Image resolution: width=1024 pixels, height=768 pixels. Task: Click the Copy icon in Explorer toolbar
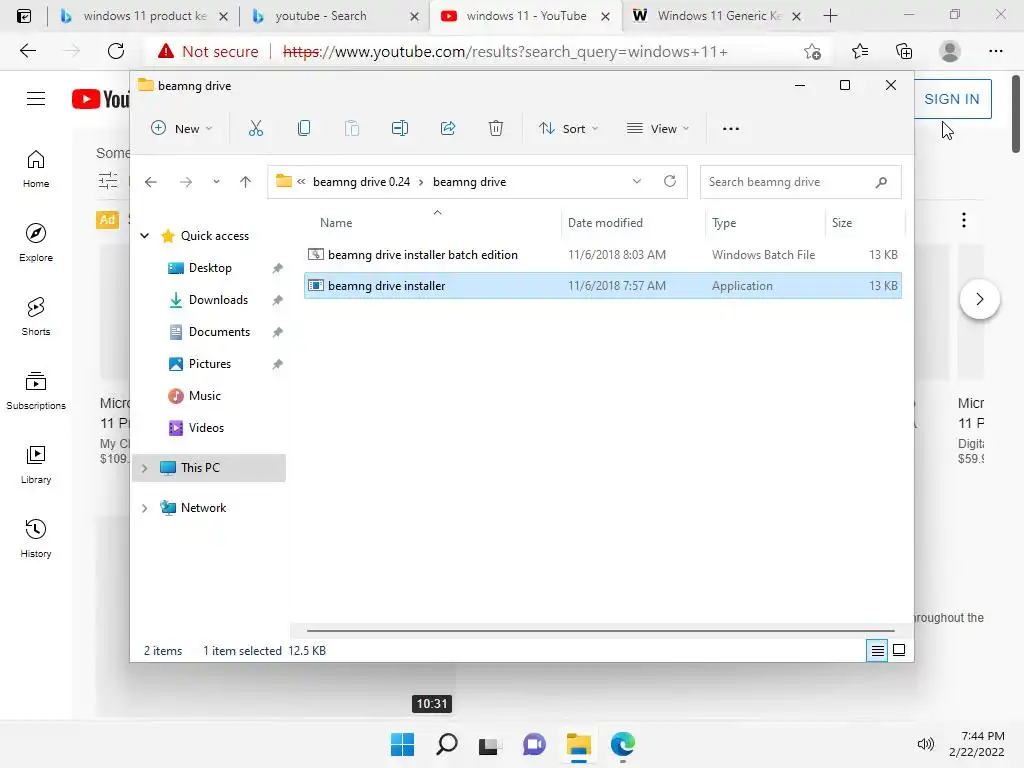304,129
